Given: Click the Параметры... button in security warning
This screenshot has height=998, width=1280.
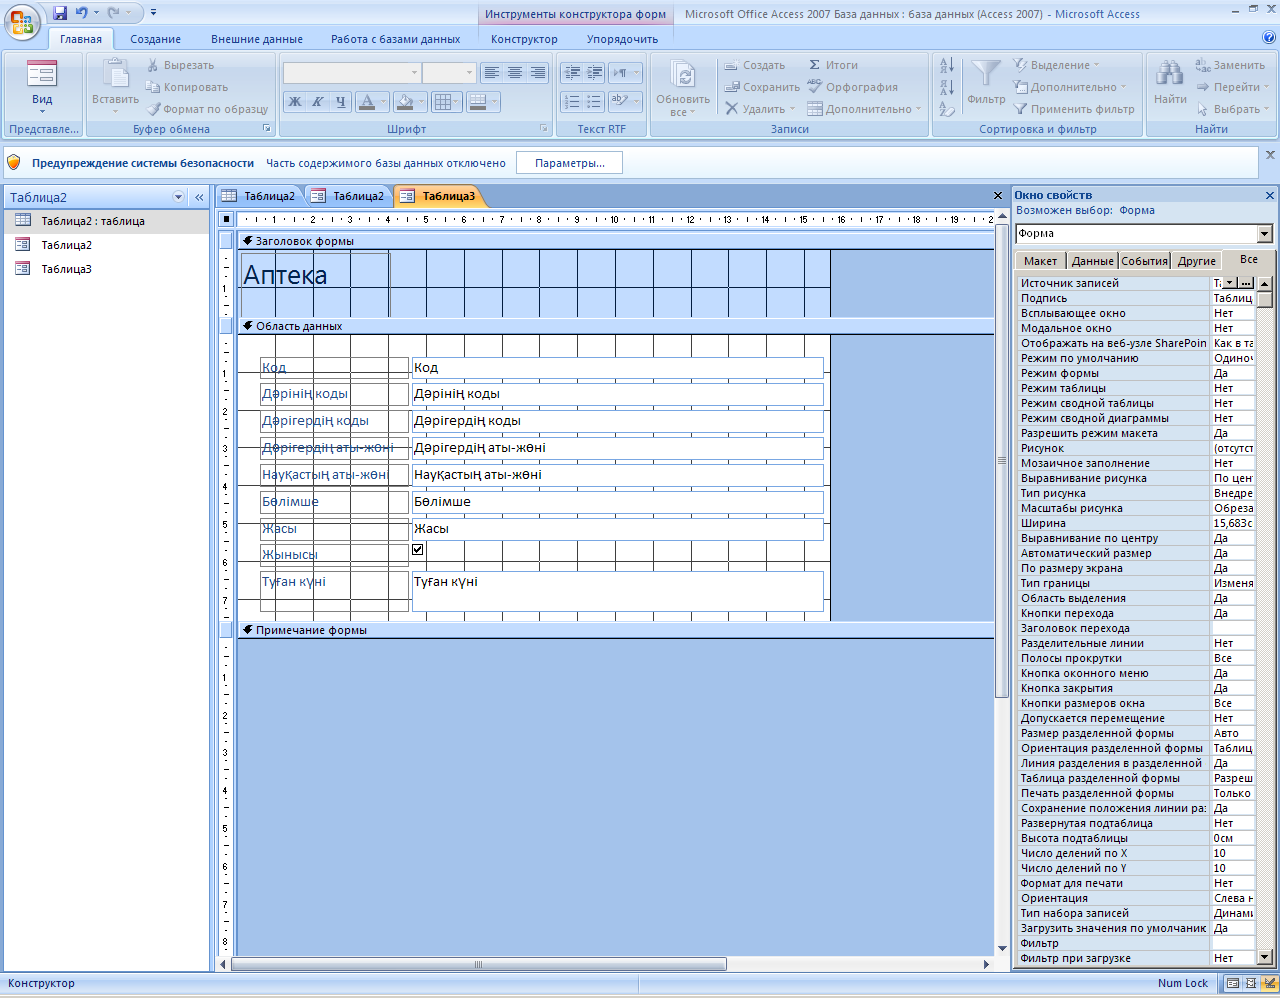Looking at the screenshot, I should coord(569,163).
